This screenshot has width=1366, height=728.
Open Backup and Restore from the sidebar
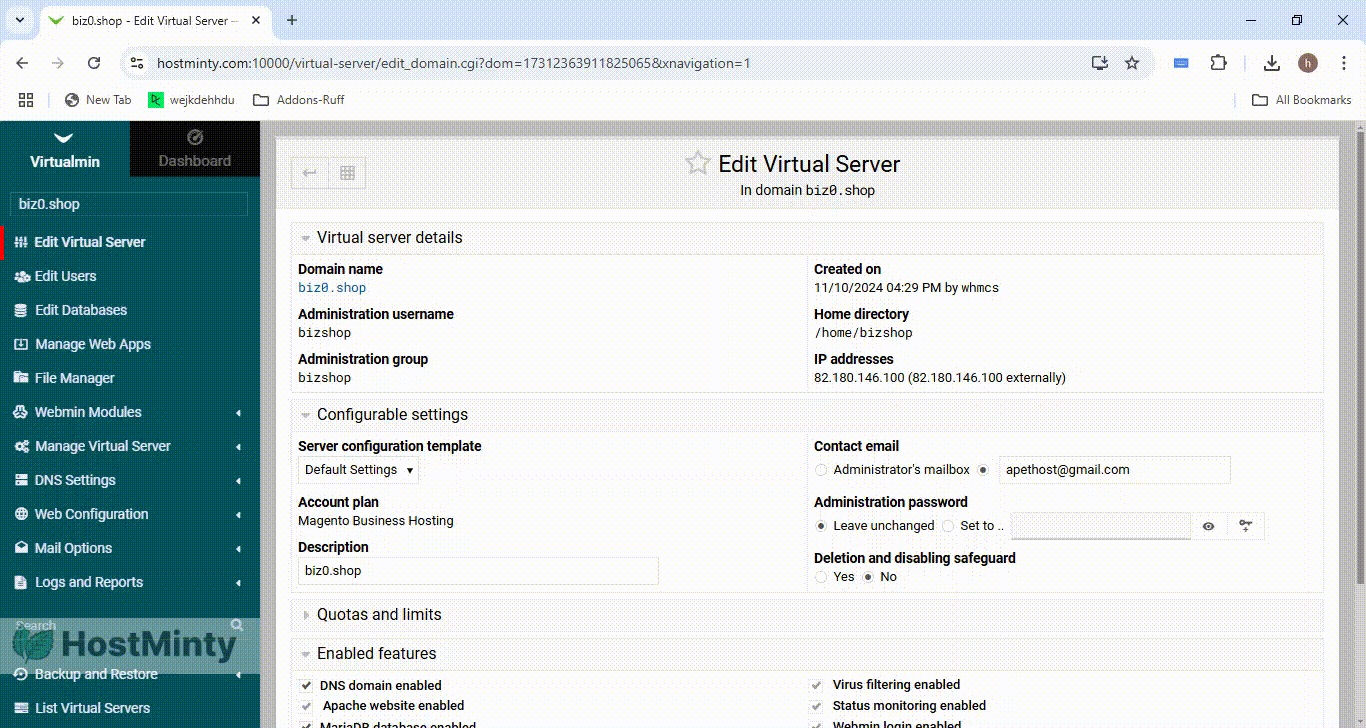(94, 673)
